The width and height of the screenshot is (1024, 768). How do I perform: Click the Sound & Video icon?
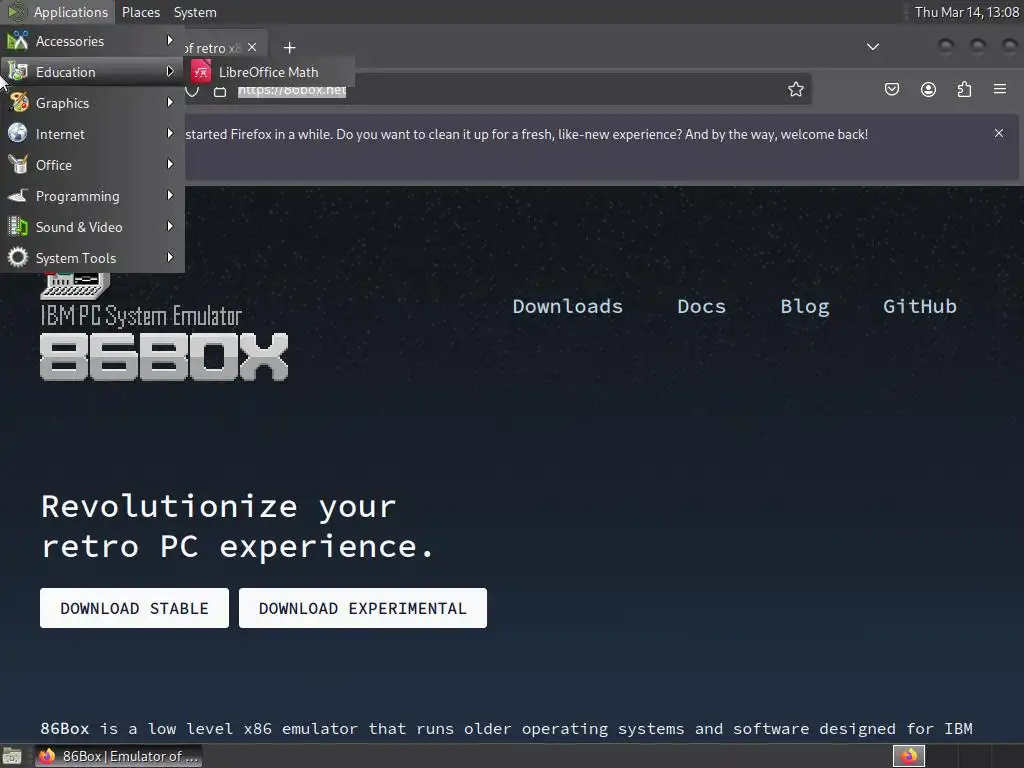coord(18,227)
